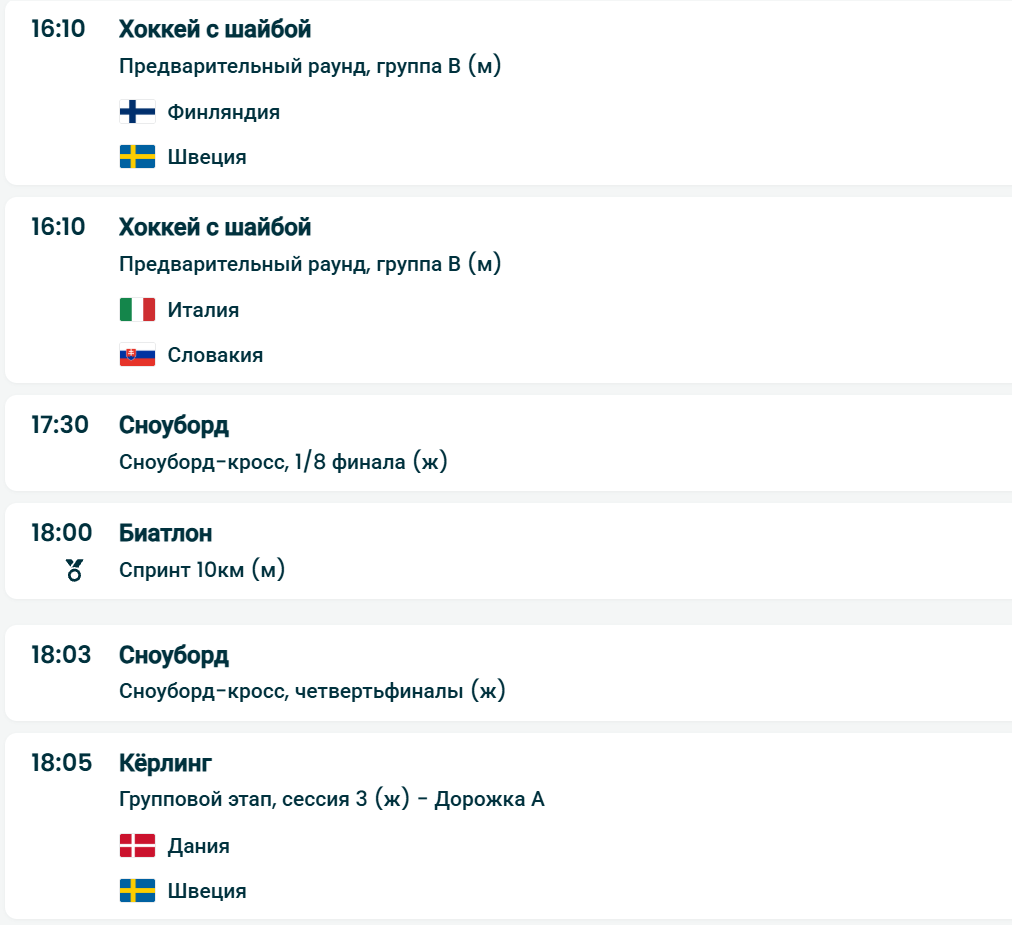Select the Дания team name
The width and height of the screenshot is (1012, 925).
tap(199, 846)
